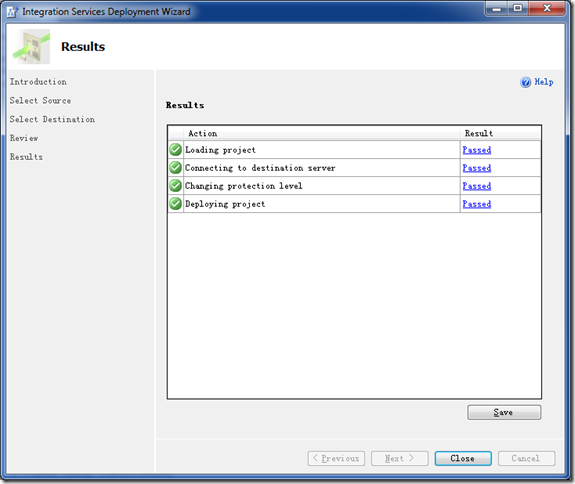This screenshot has width=575, height=484.
Task: Go to the Introduction step in the sidebar
Action: [x=38, y=82]
